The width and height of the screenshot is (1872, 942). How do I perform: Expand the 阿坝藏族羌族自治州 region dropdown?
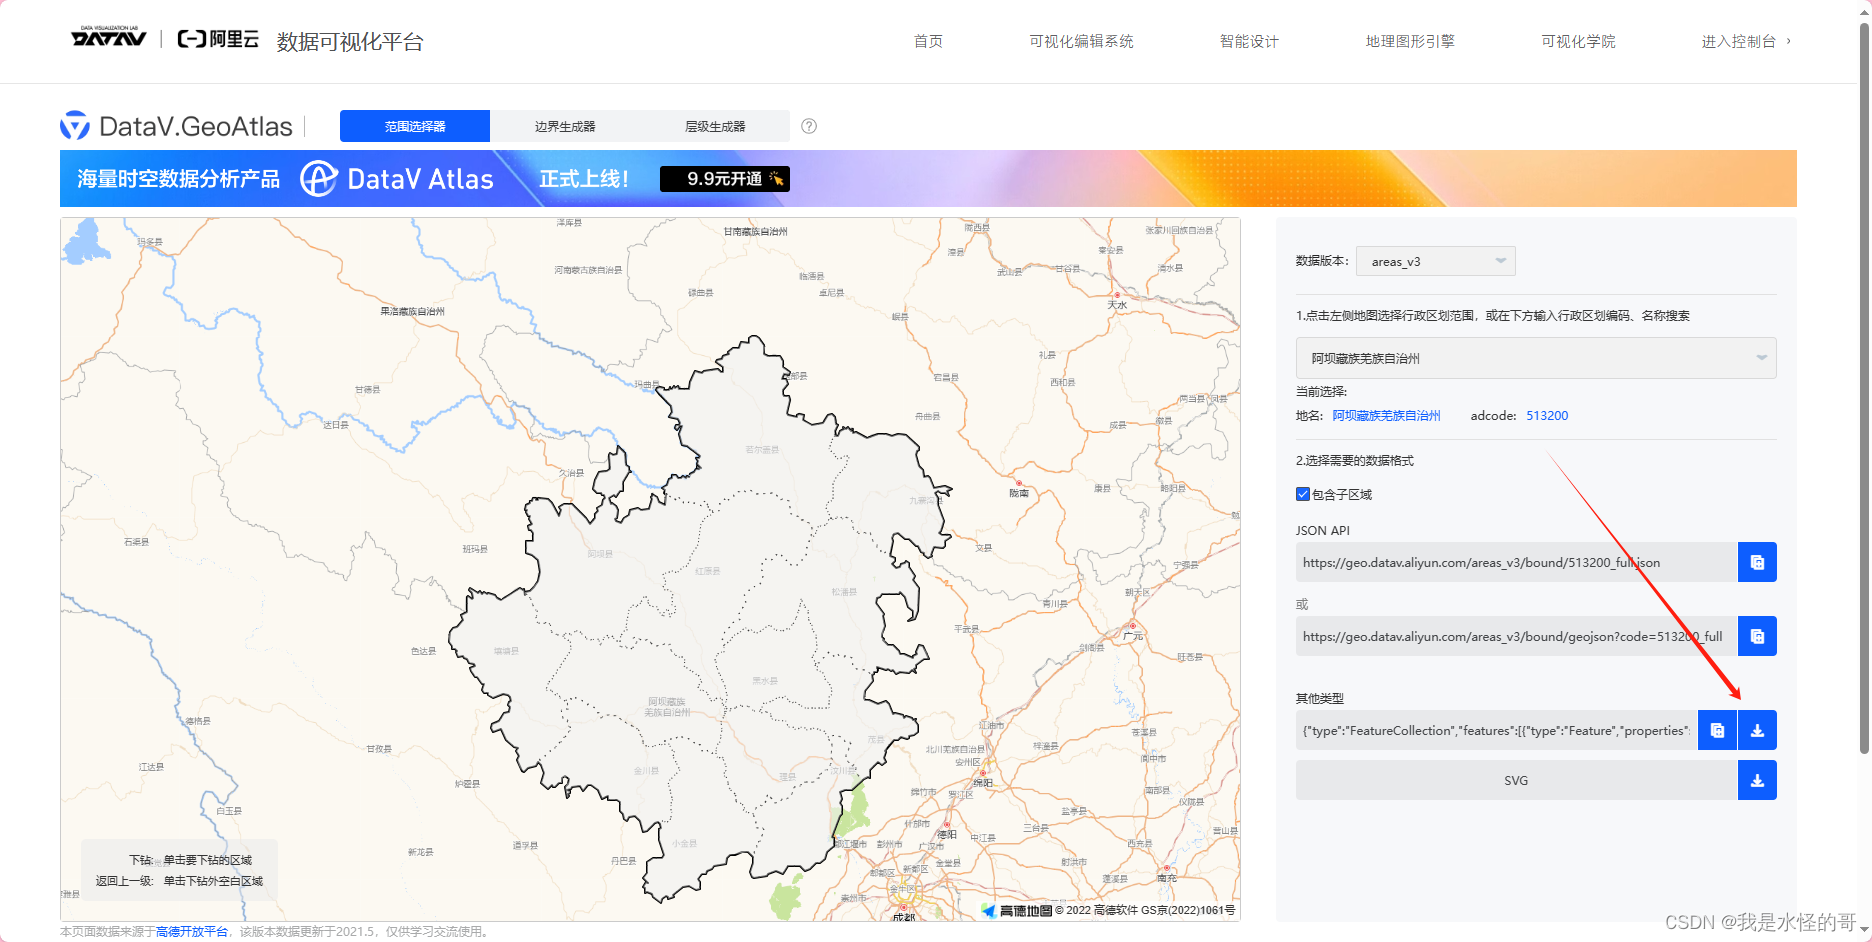pyautogui.click(x=1536, y=358)
